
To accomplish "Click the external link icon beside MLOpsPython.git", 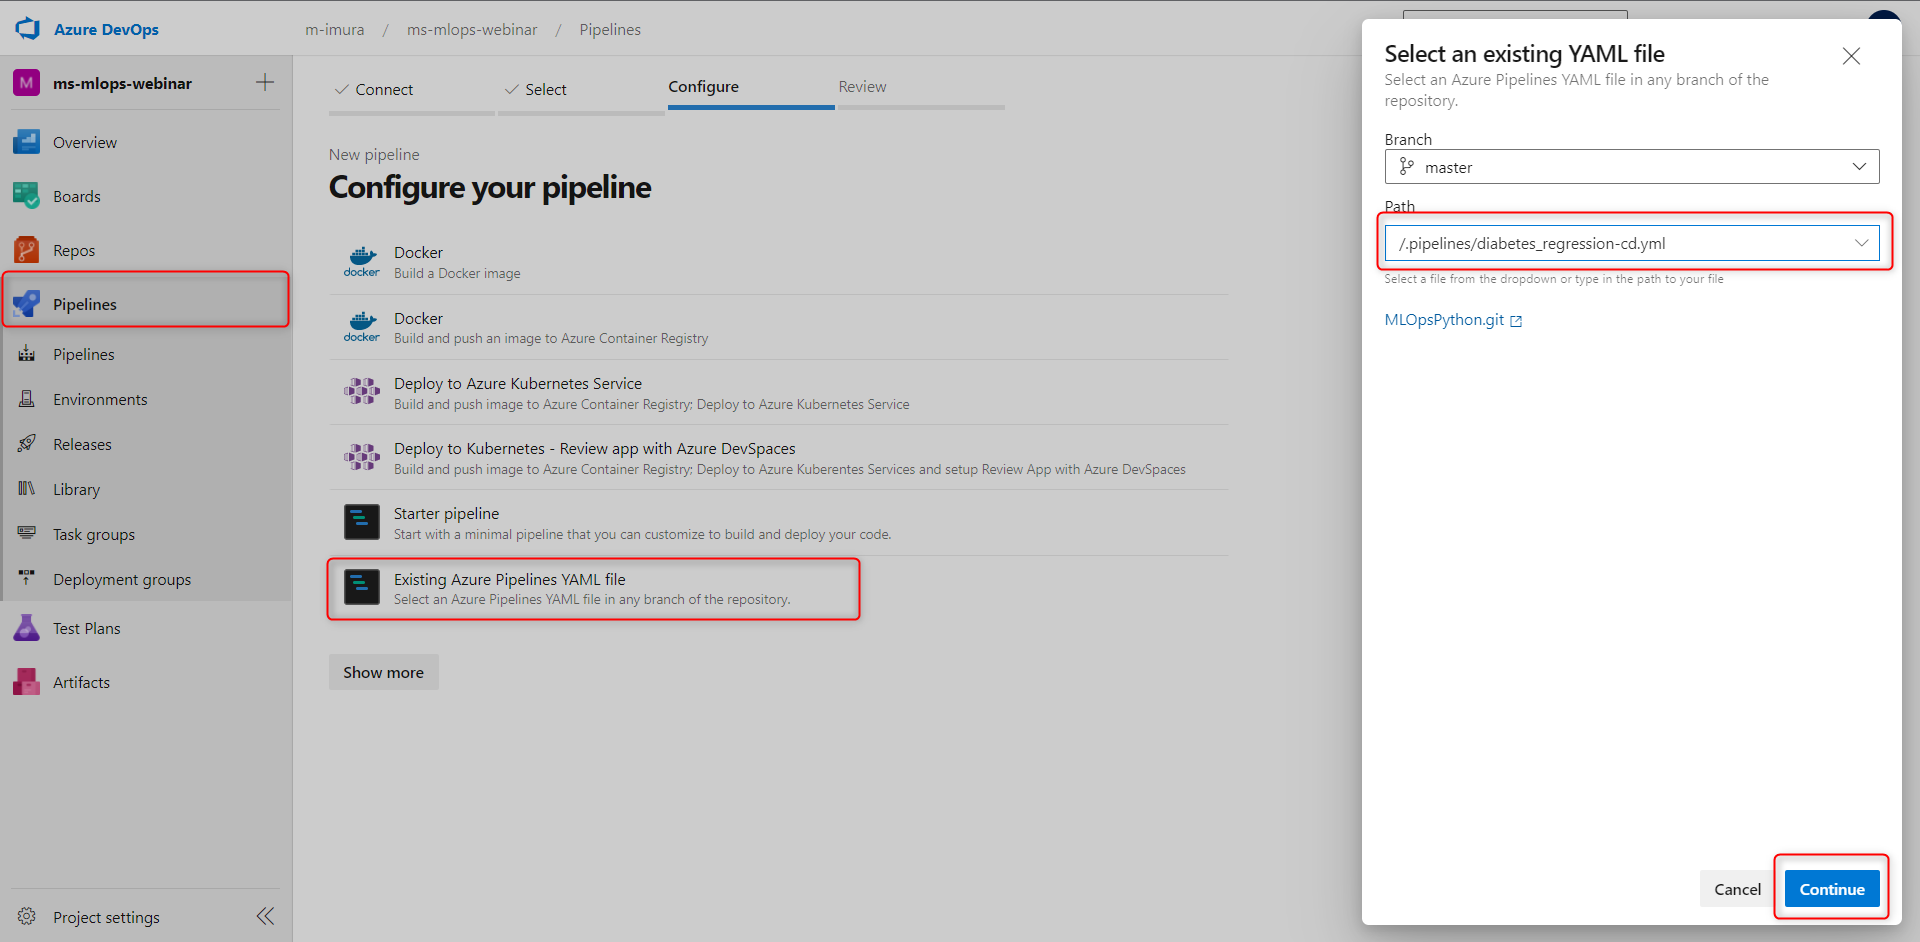I will [1516, 321].
